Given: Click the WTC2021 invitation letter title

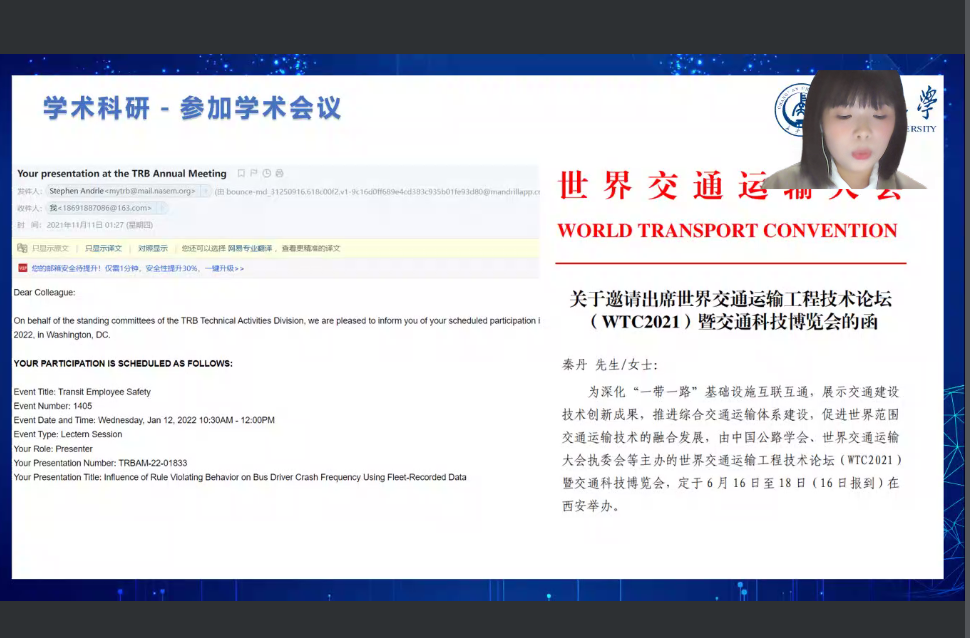Looking at the screenshot, I should pyautogui.click(x=731, y=310).
